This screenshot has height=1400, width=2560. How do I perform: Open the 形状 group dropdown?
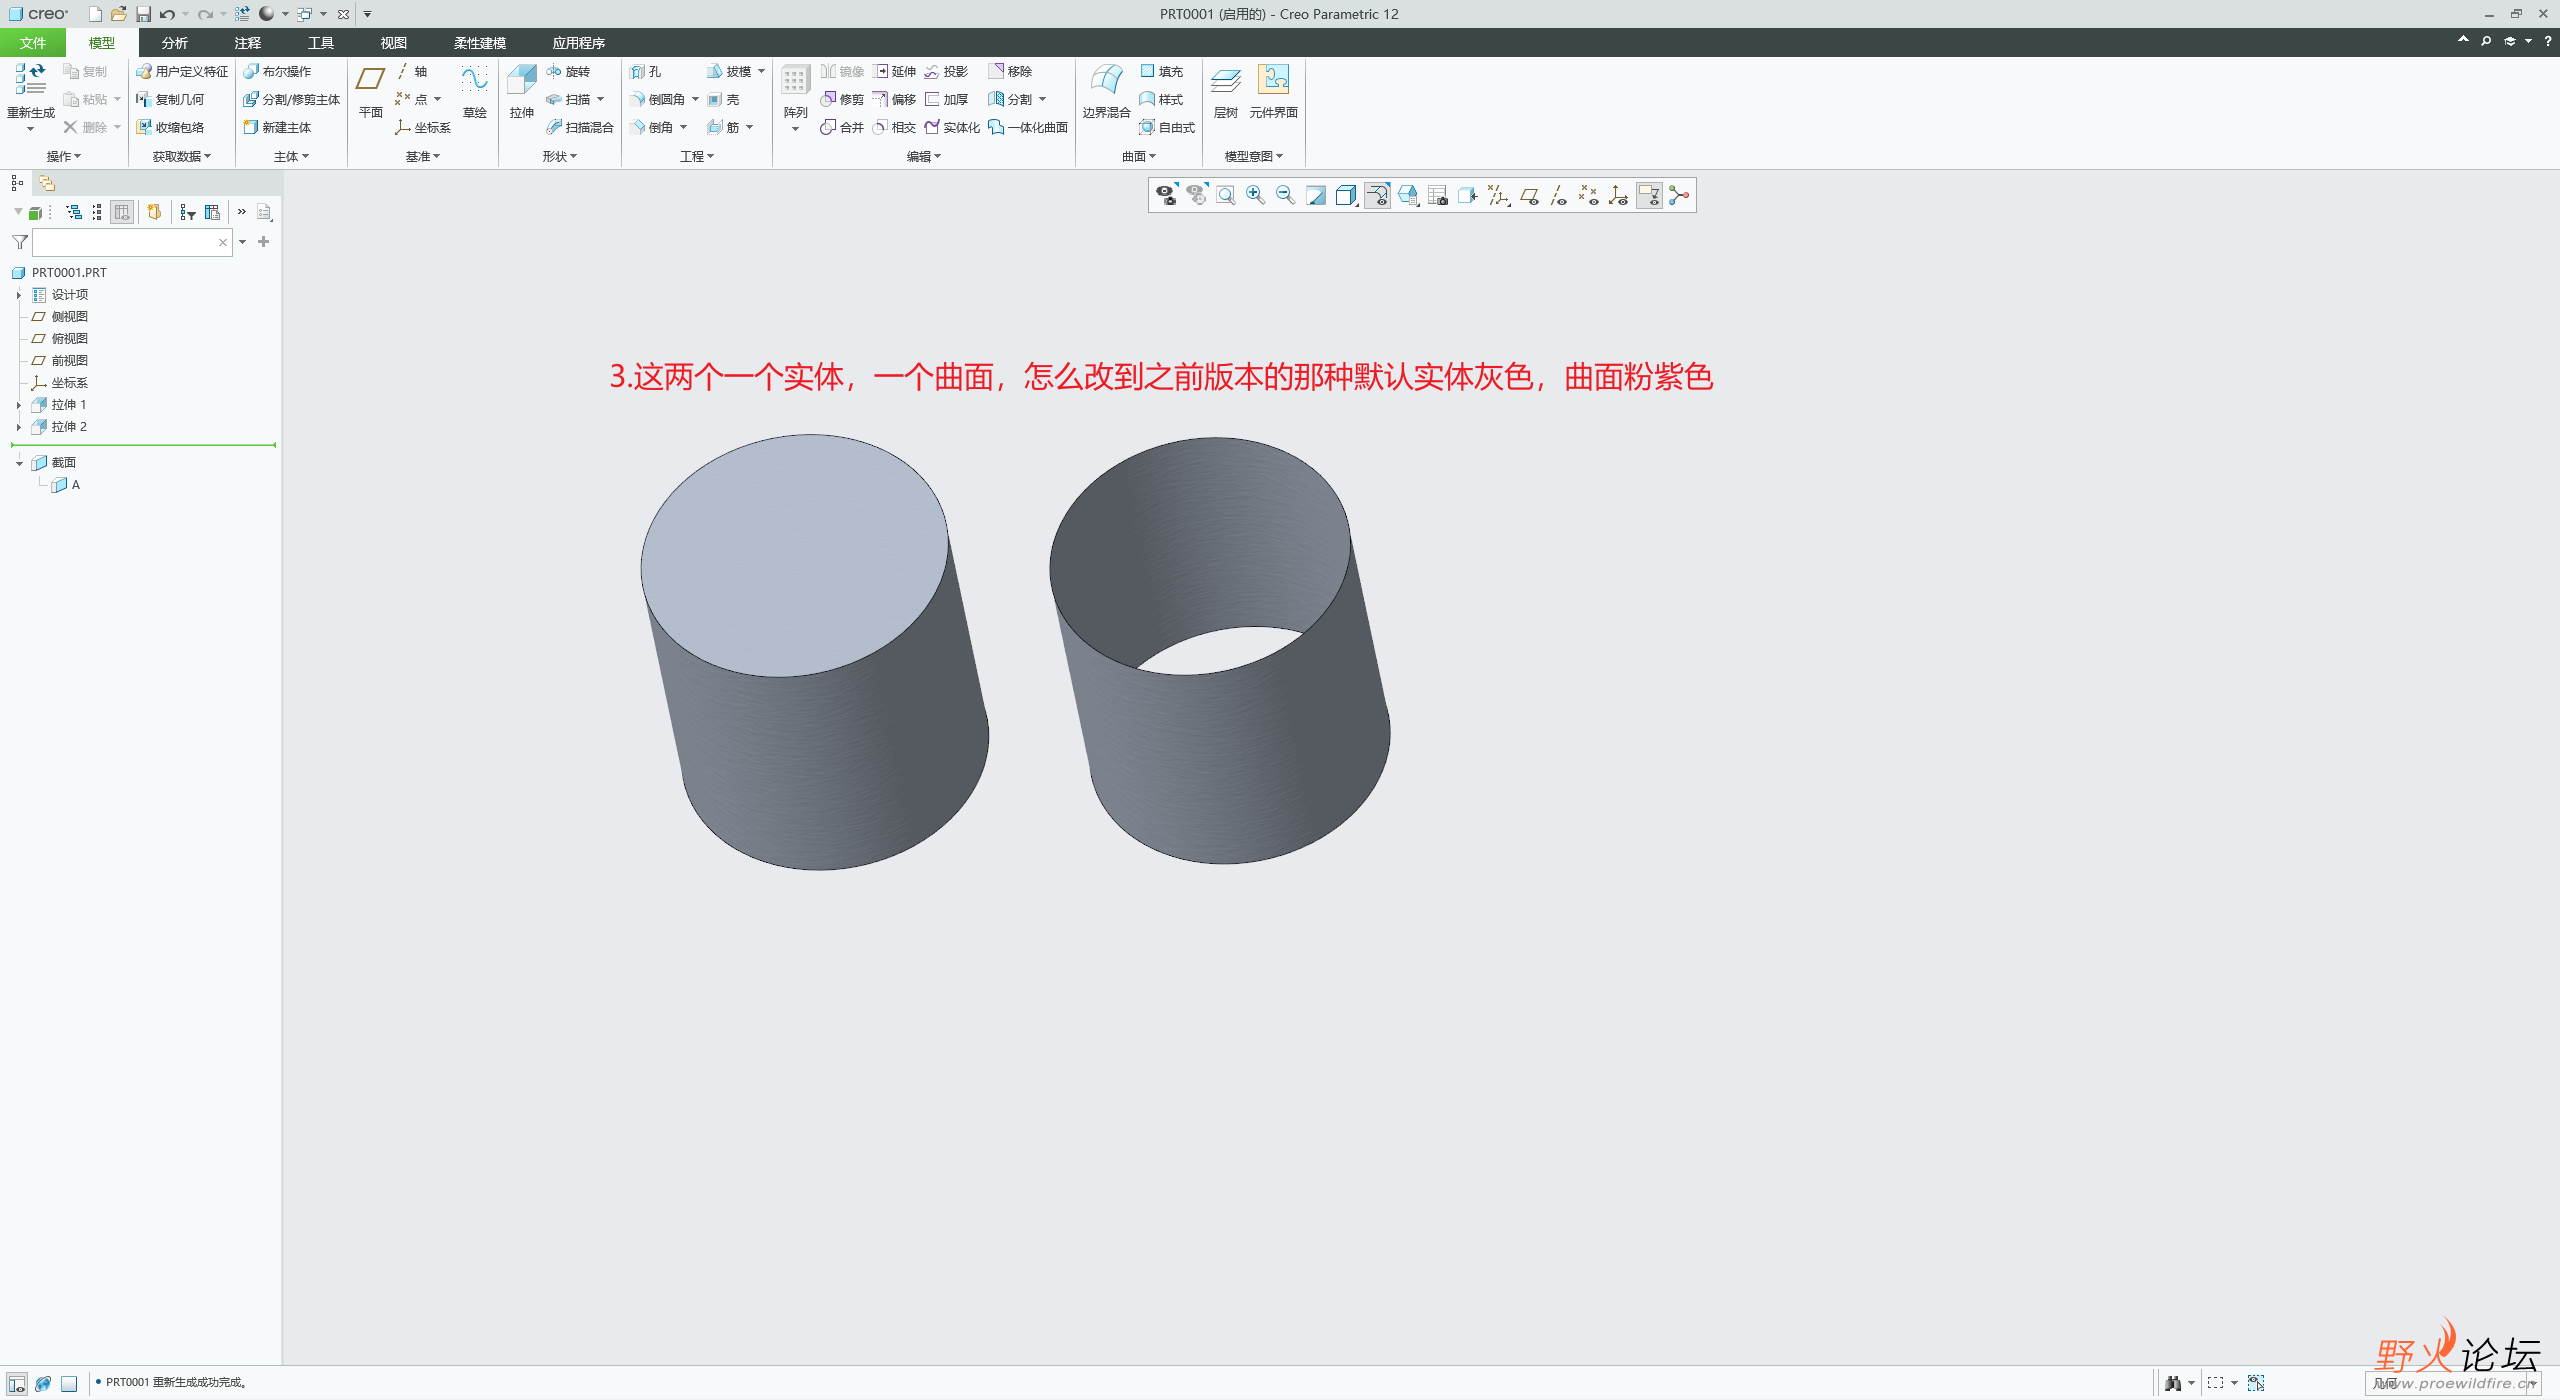(x=560, y=156)
